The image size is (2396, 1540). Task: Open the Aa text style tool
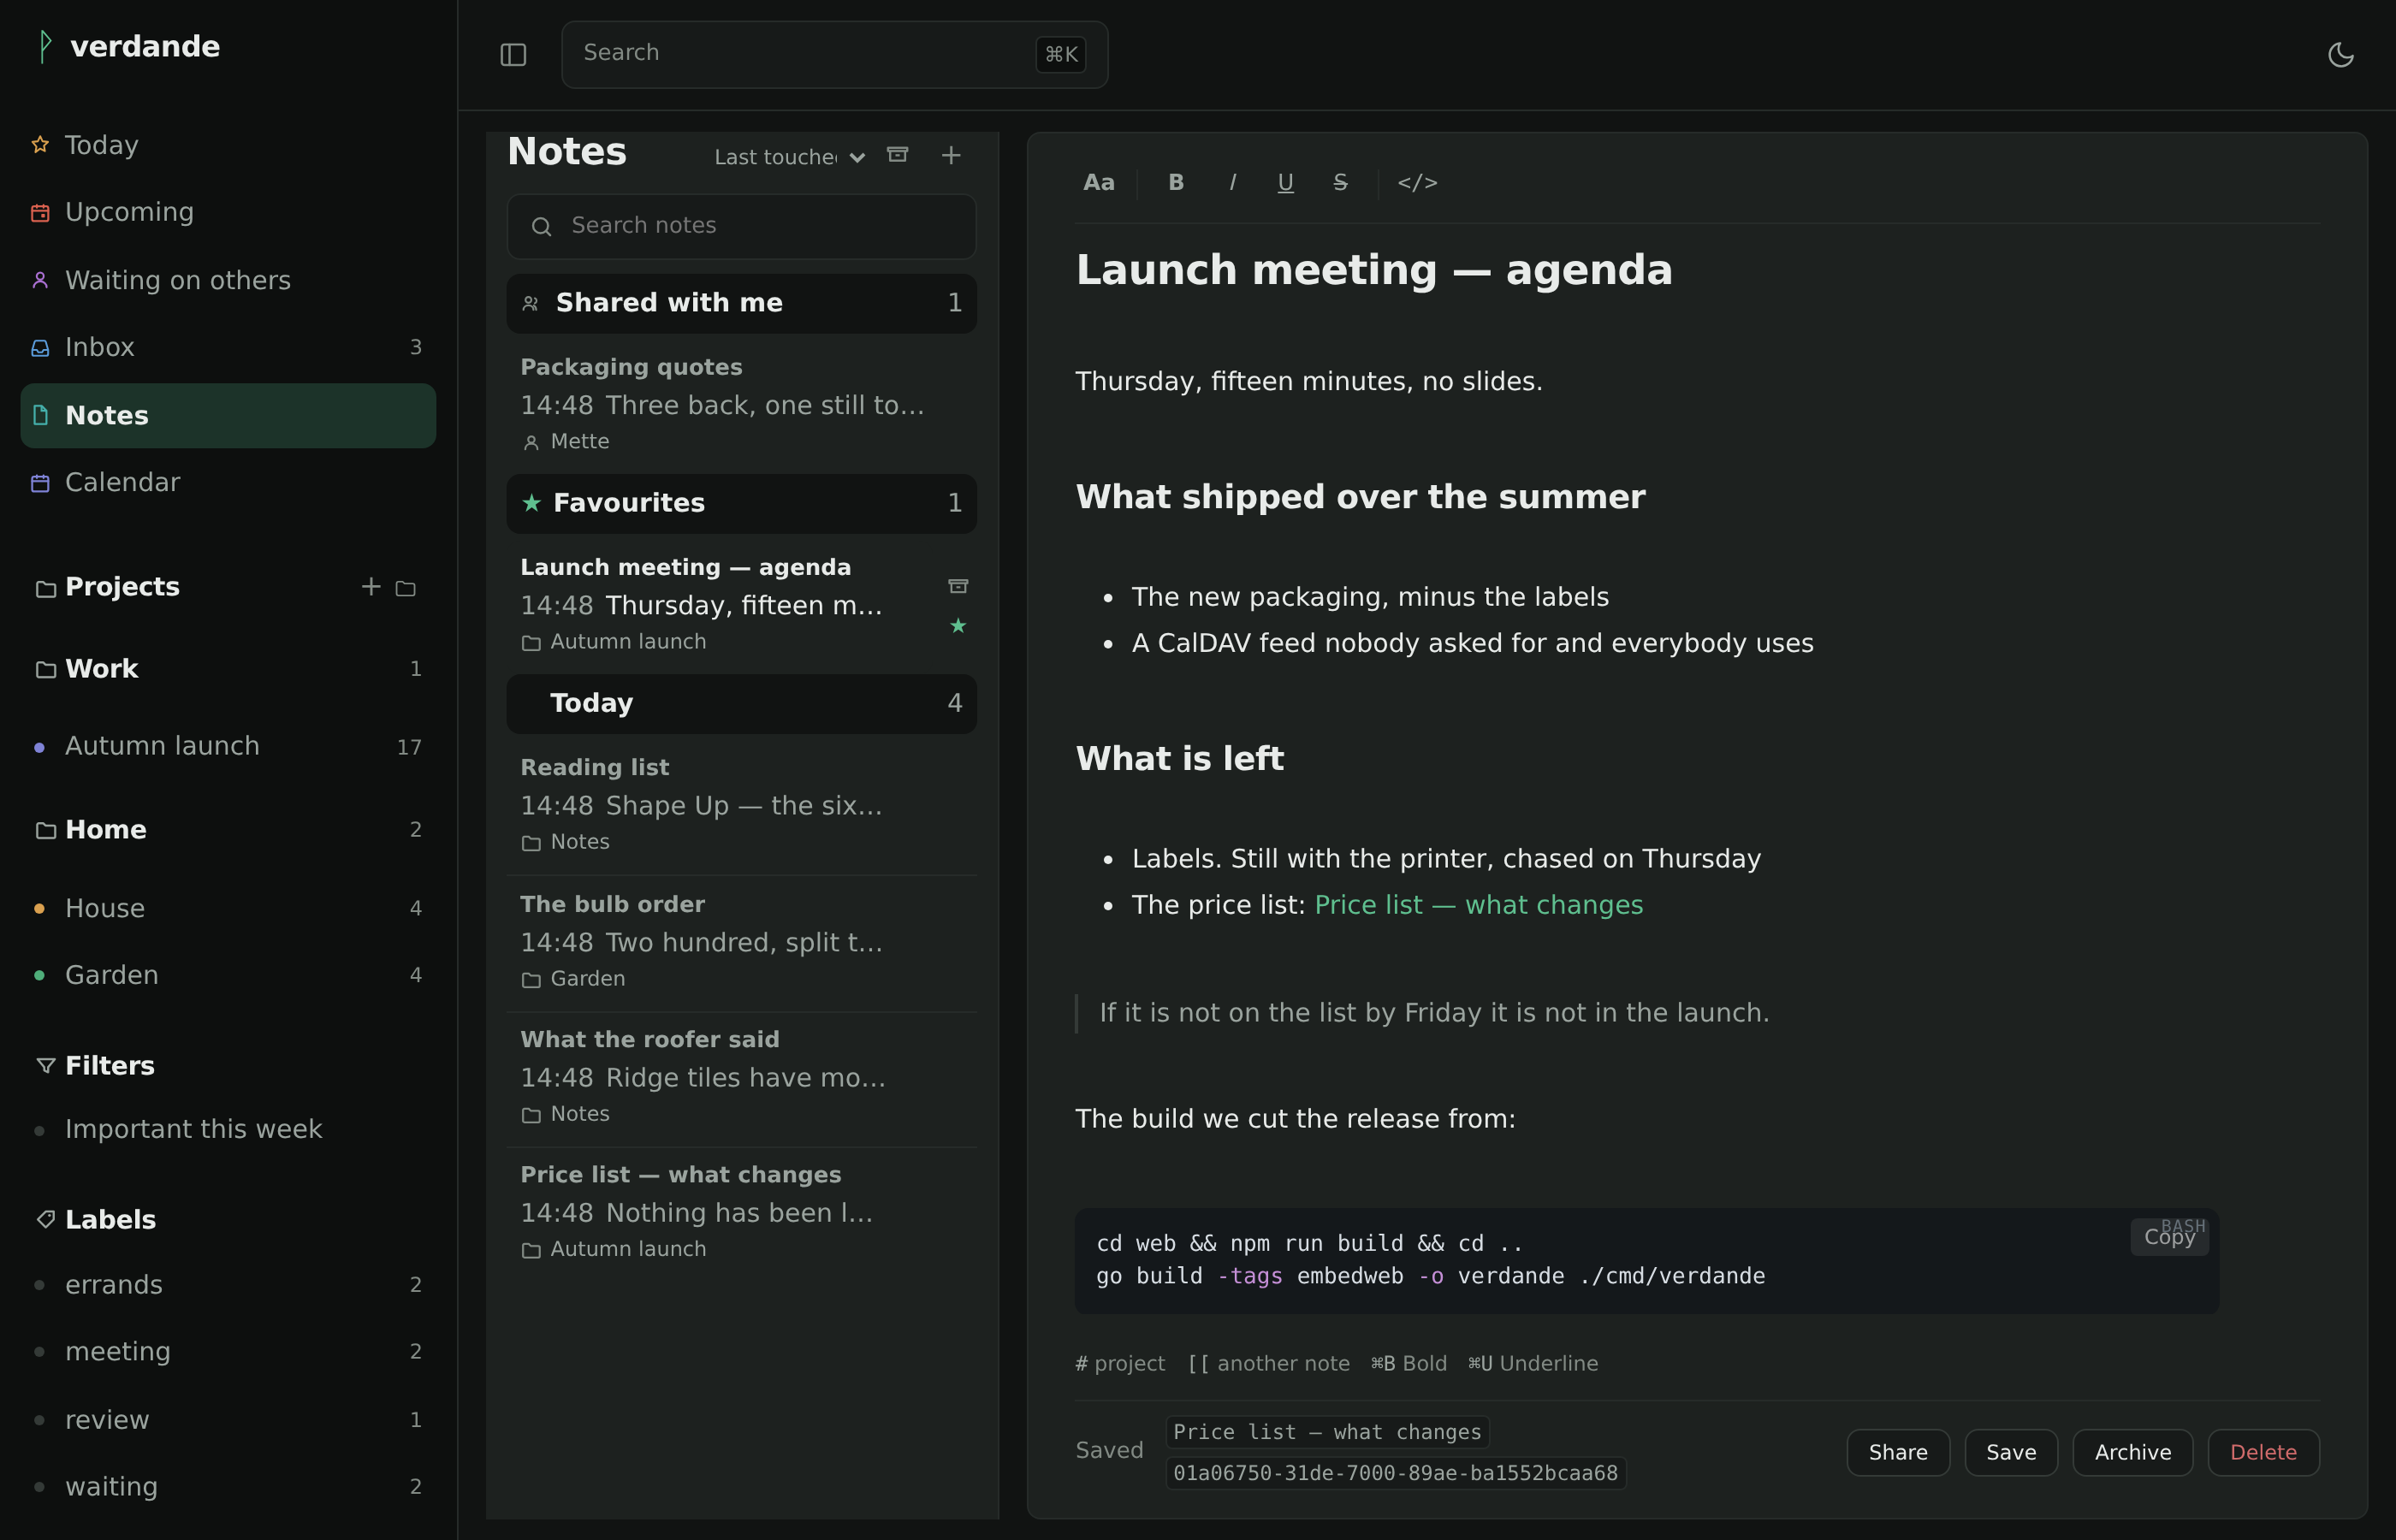click(1098, 183)
